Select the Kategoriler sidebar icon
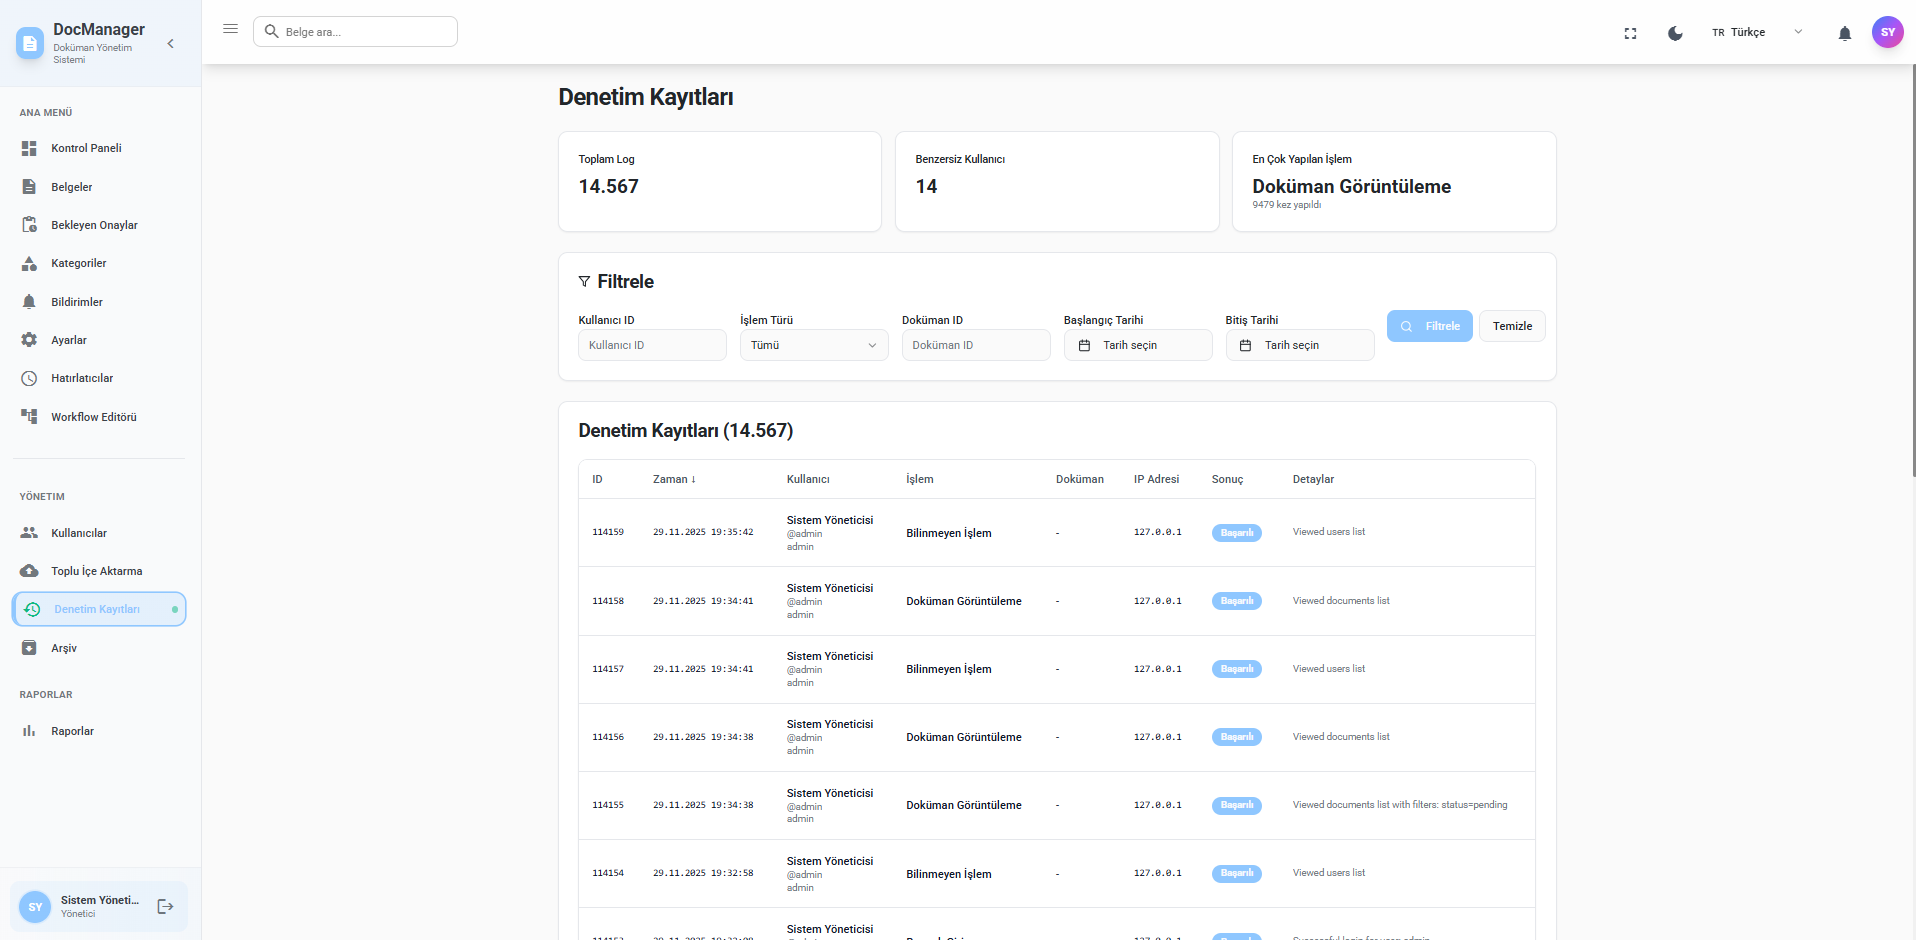 click(x=31, y=263)
